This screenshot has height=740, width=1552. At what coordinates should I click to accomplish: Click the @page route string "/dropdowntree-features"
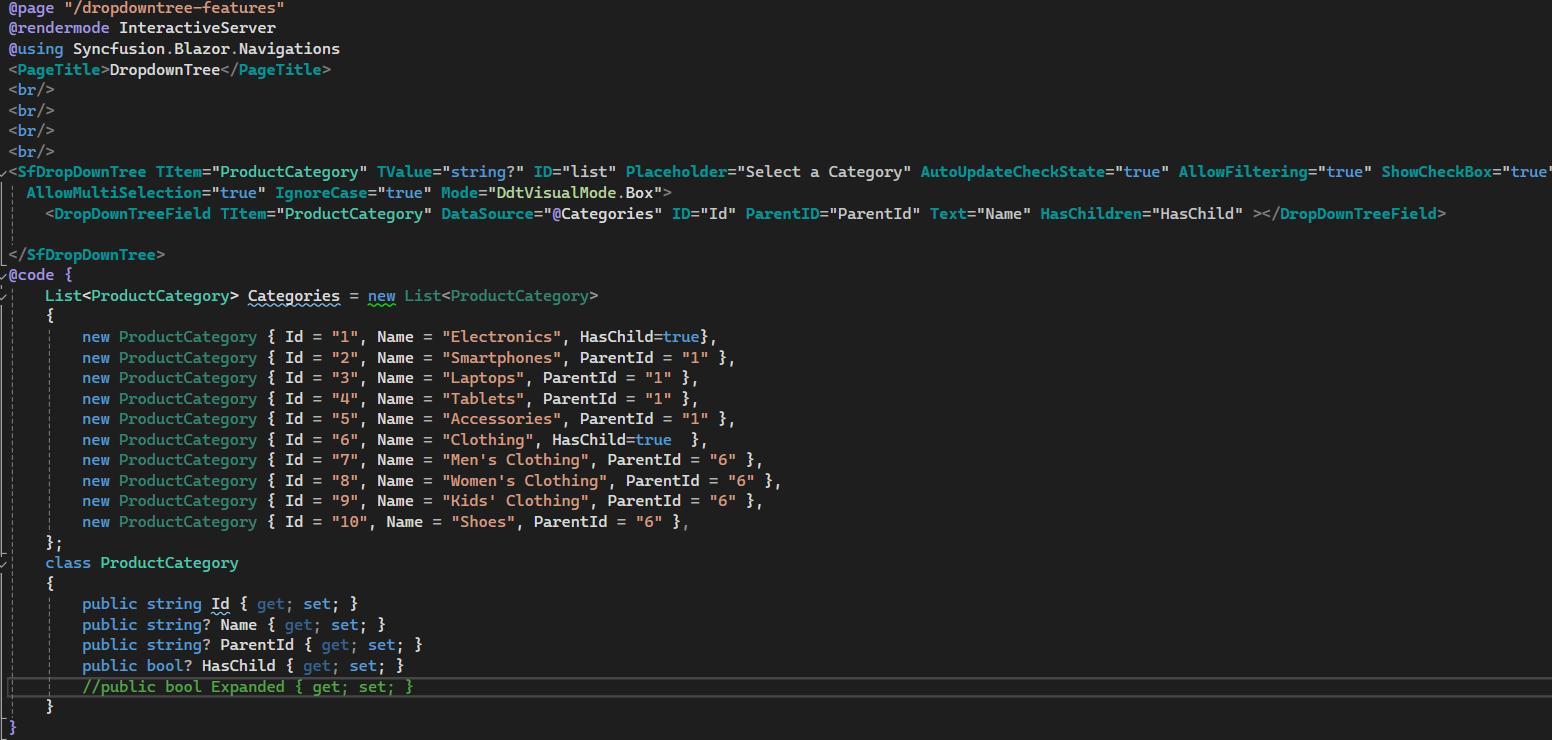click(x=163, y=7)
